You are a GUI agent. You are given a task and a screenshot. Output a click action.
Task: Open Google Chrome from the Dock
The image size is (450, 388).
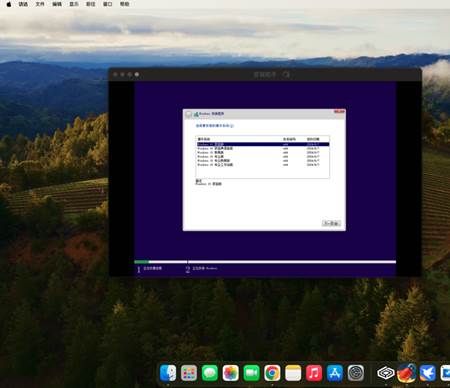point(272,373)
